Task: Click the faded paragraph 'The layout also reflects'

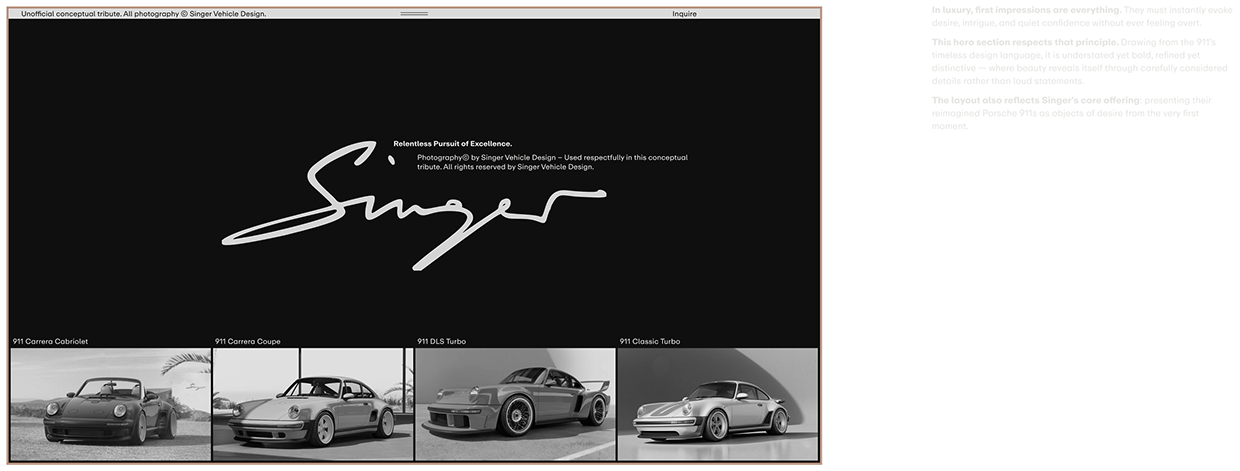Action: point(1072,114)
